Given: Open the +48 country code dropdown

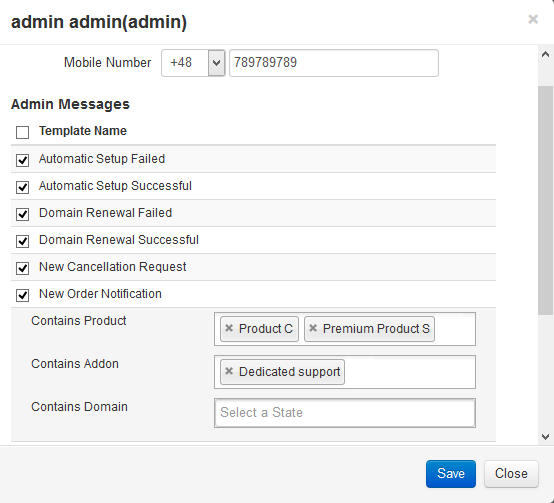Looking at the screenshot, I should (193, 63).
